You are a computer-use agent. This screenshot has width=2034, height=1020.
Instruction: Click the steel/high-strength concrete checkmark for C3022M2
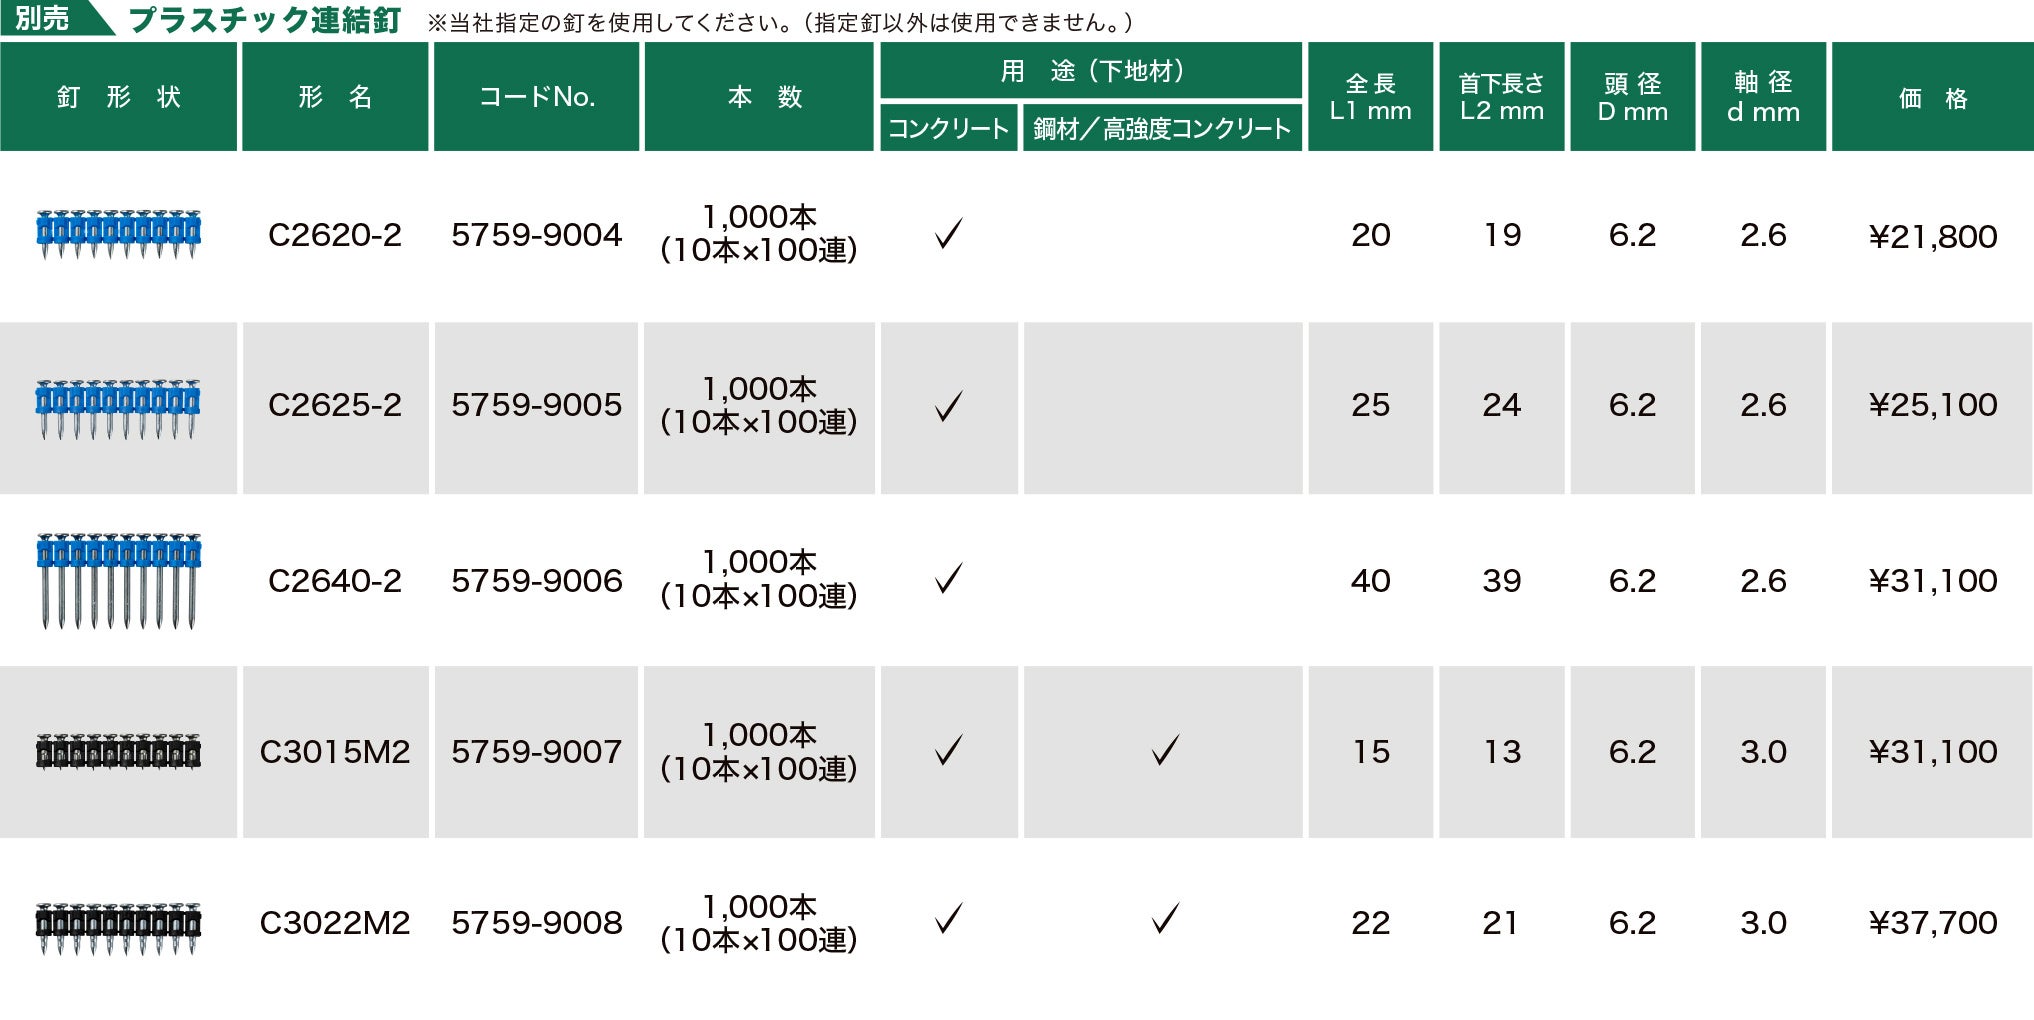[1165, 919]
